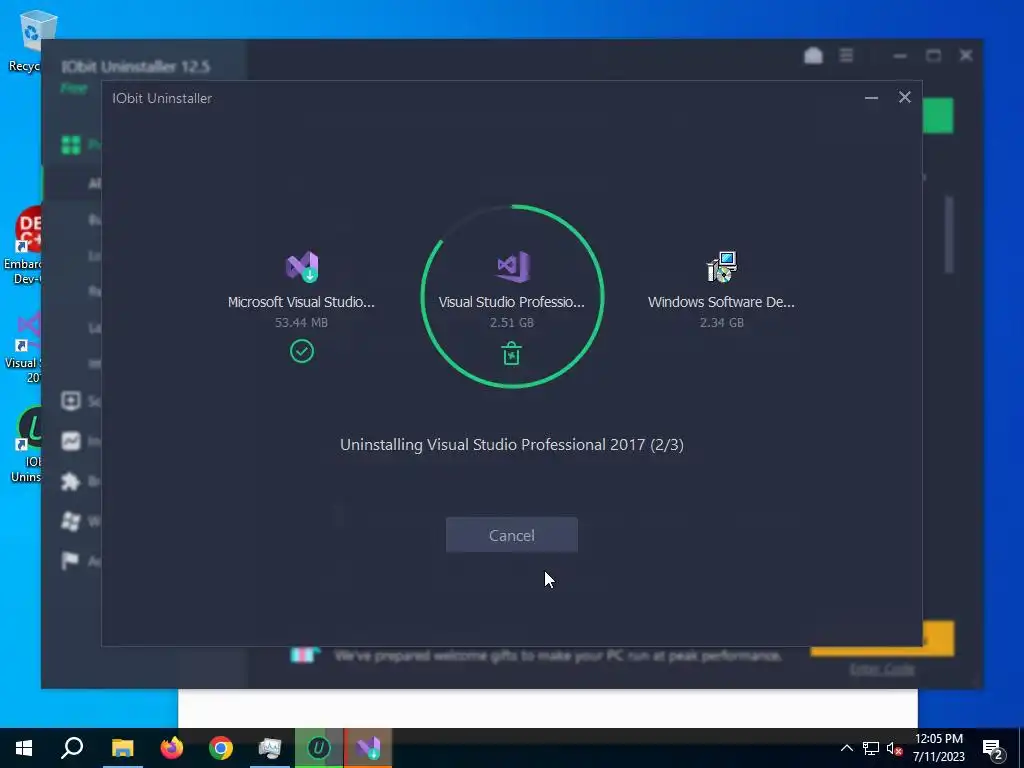Screen dimensions: 1024x768
Task: Launch Firefox from the taskbar
Action: coord(172,748)
